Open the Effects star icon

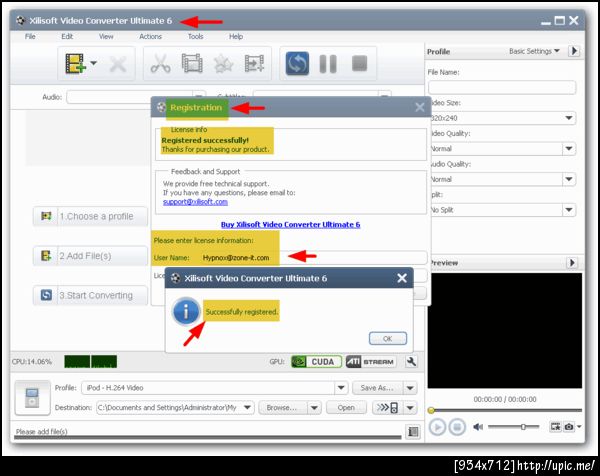coord(223,64)
